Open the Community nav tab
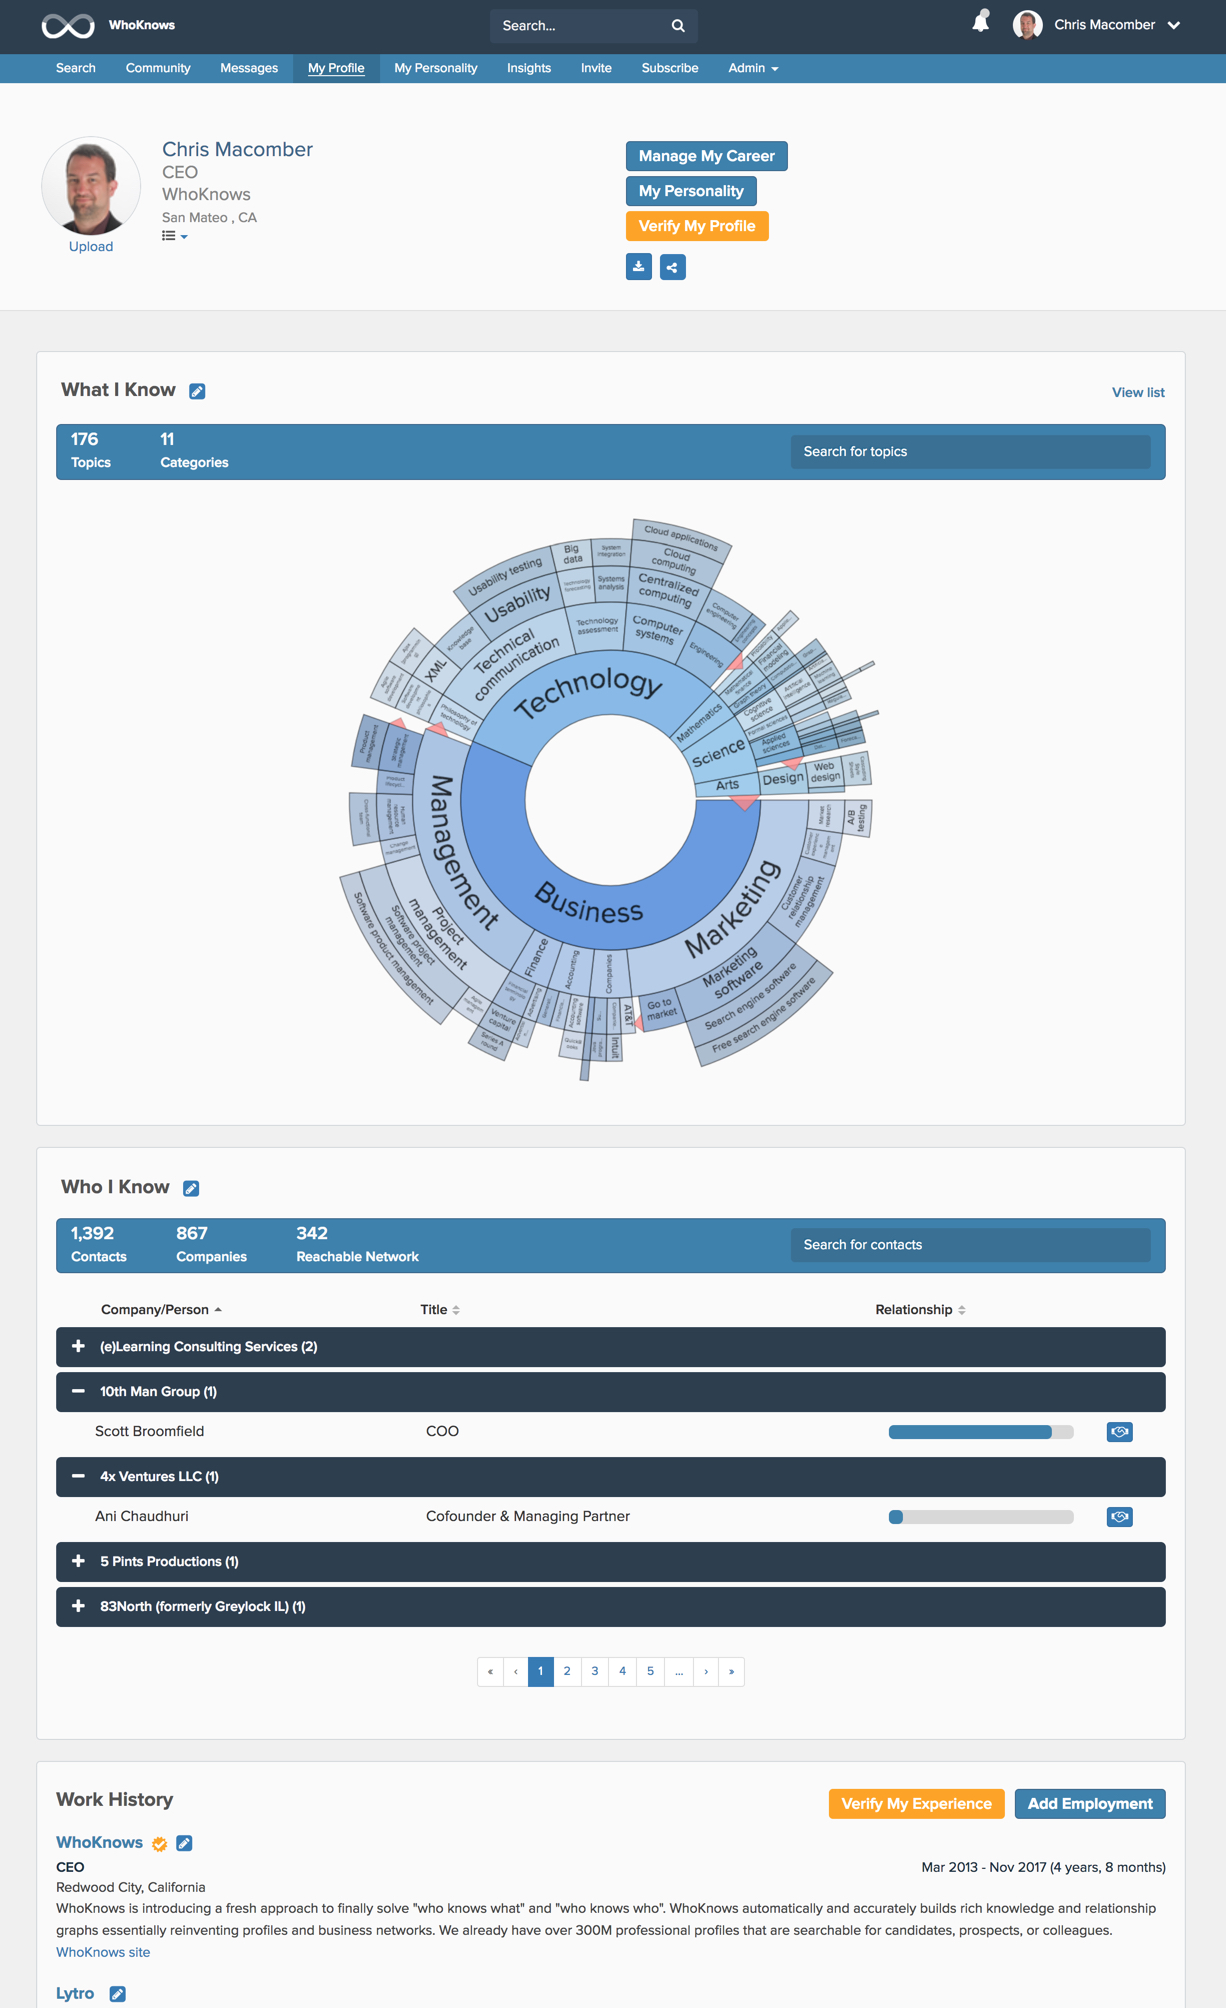The image size is (1226, 2008). click(158, 68)
